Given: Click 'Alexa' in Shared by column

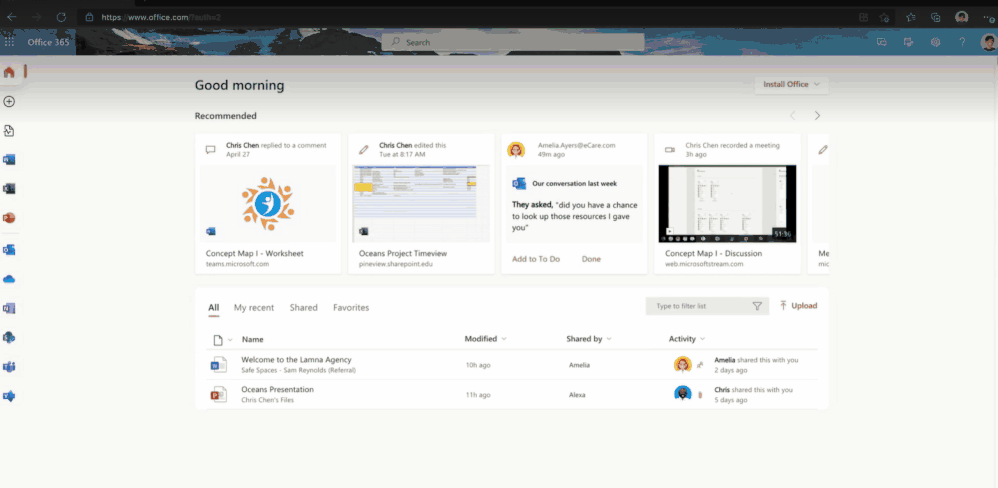Looking at the screenshot, I should [x=577, y=395].
